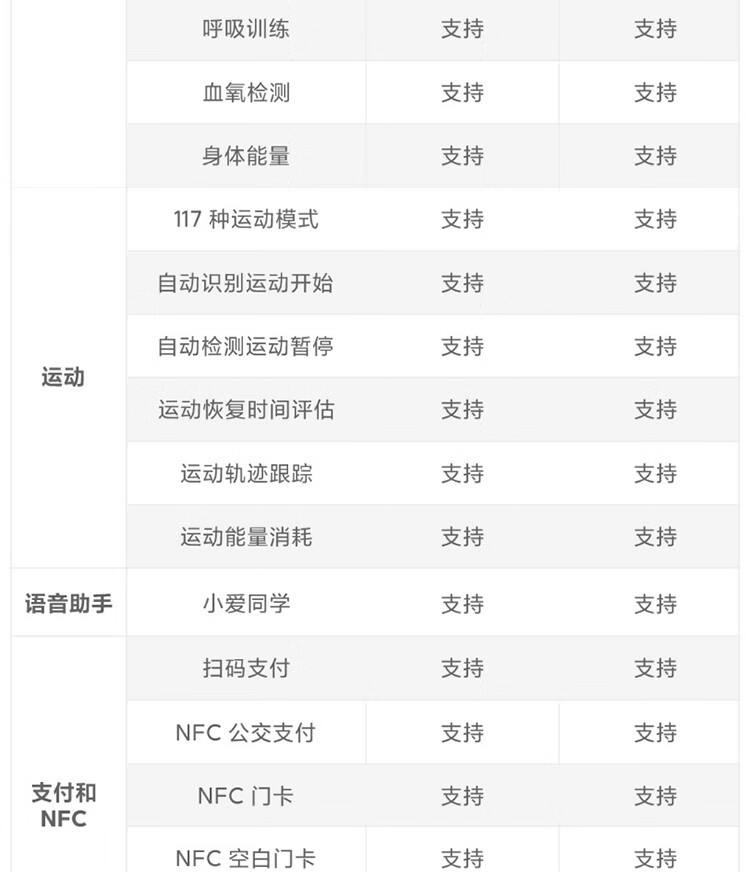Select the 身体能量 feature text

246,156
